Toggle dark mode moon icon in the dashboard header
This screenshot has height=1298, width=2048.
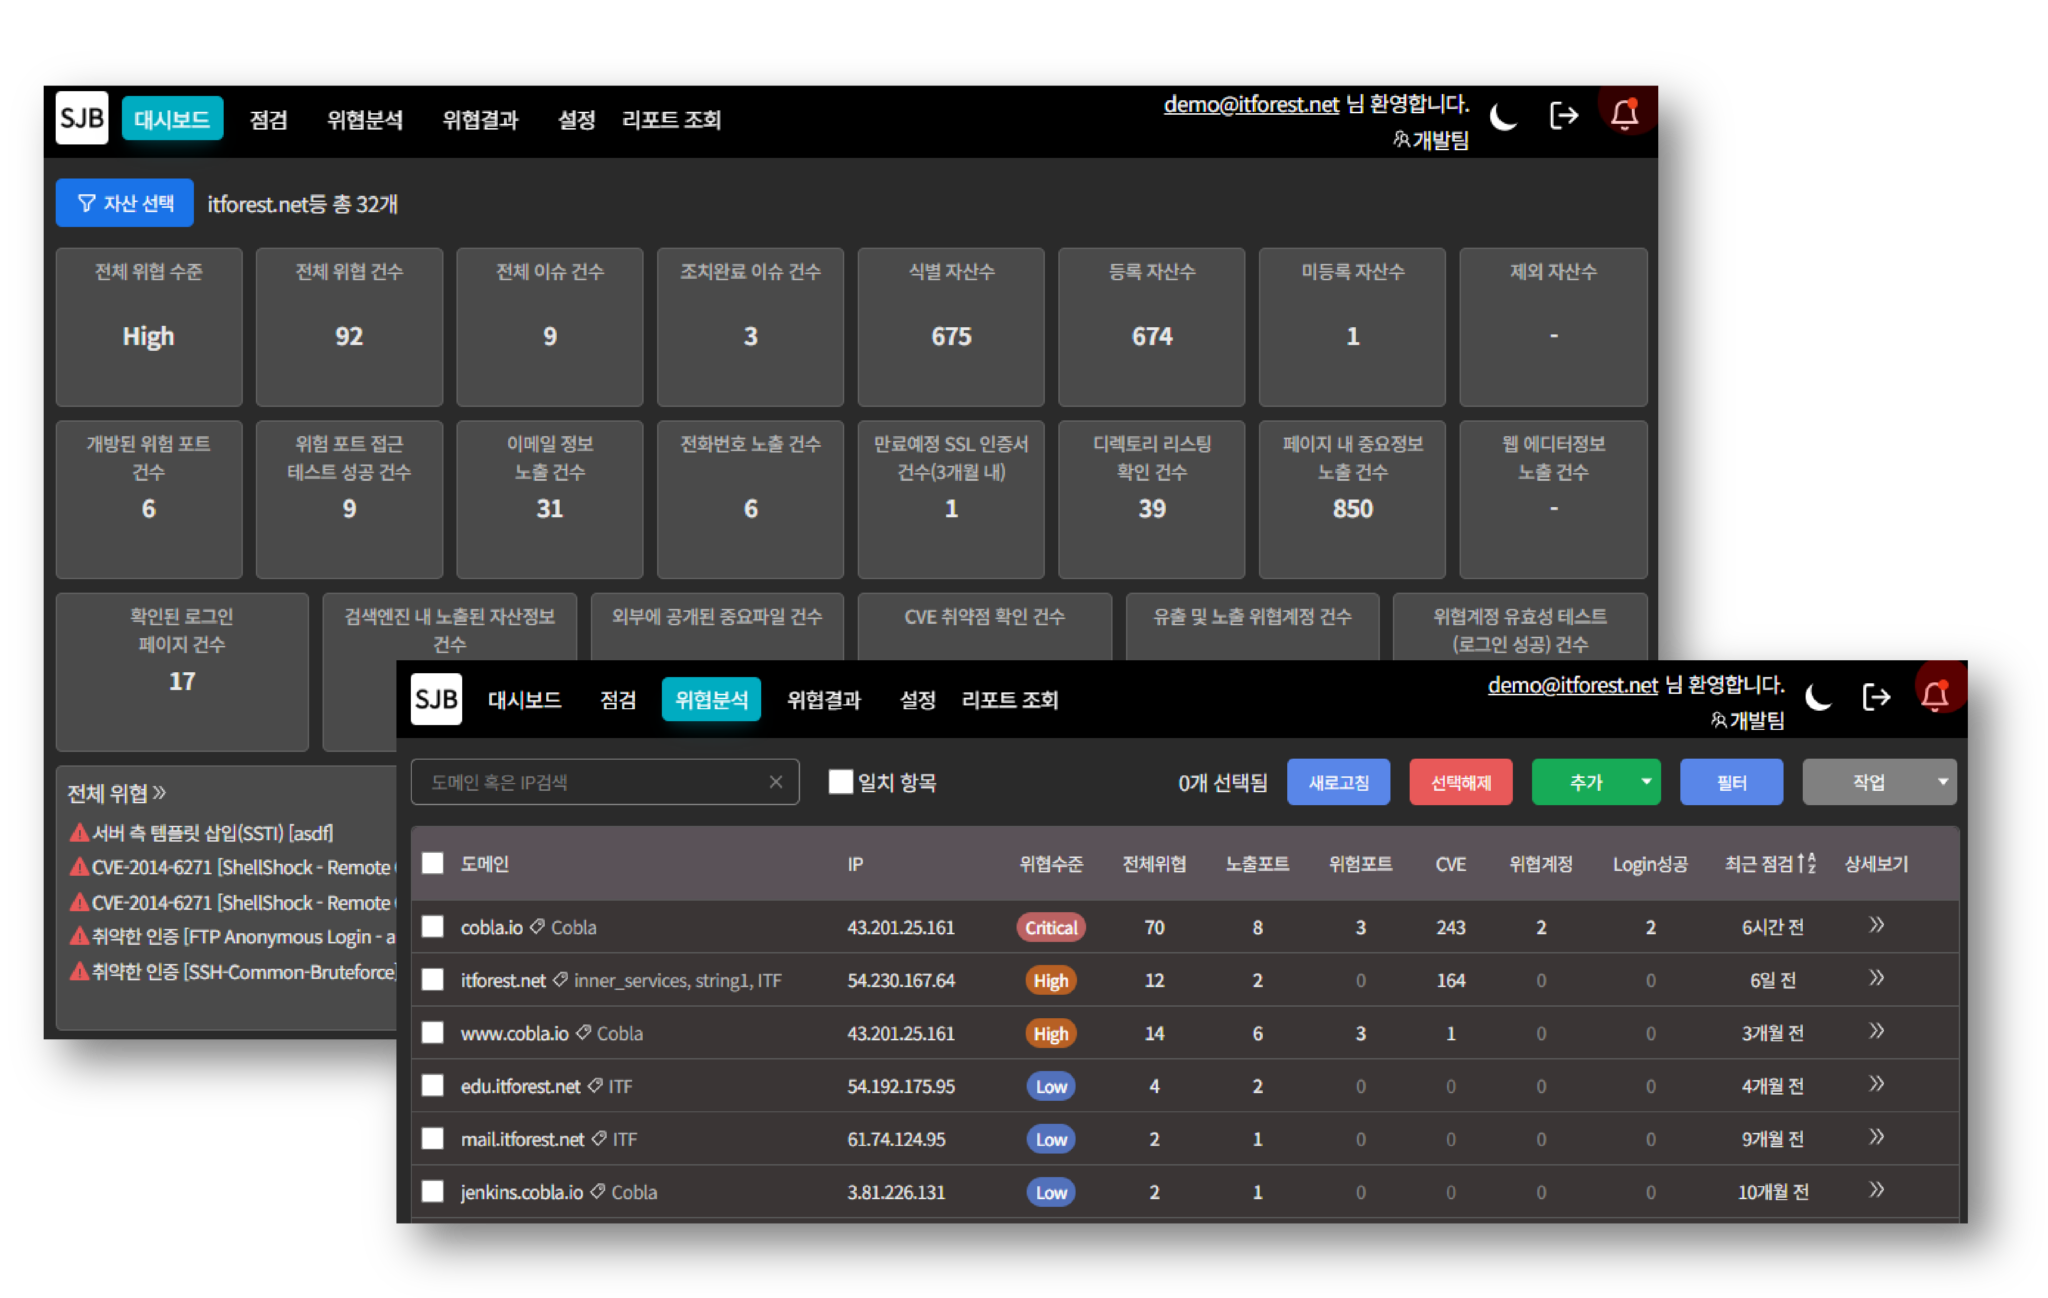[1504, 117]
